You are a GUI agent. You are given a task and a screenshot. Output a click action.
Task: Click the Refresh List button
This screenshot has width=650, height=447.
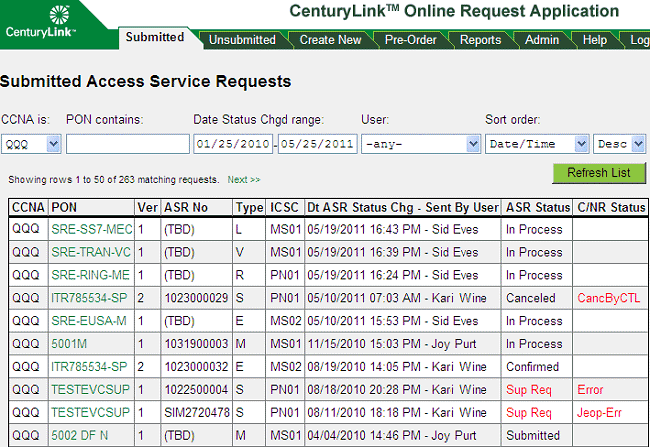[599, 172]
